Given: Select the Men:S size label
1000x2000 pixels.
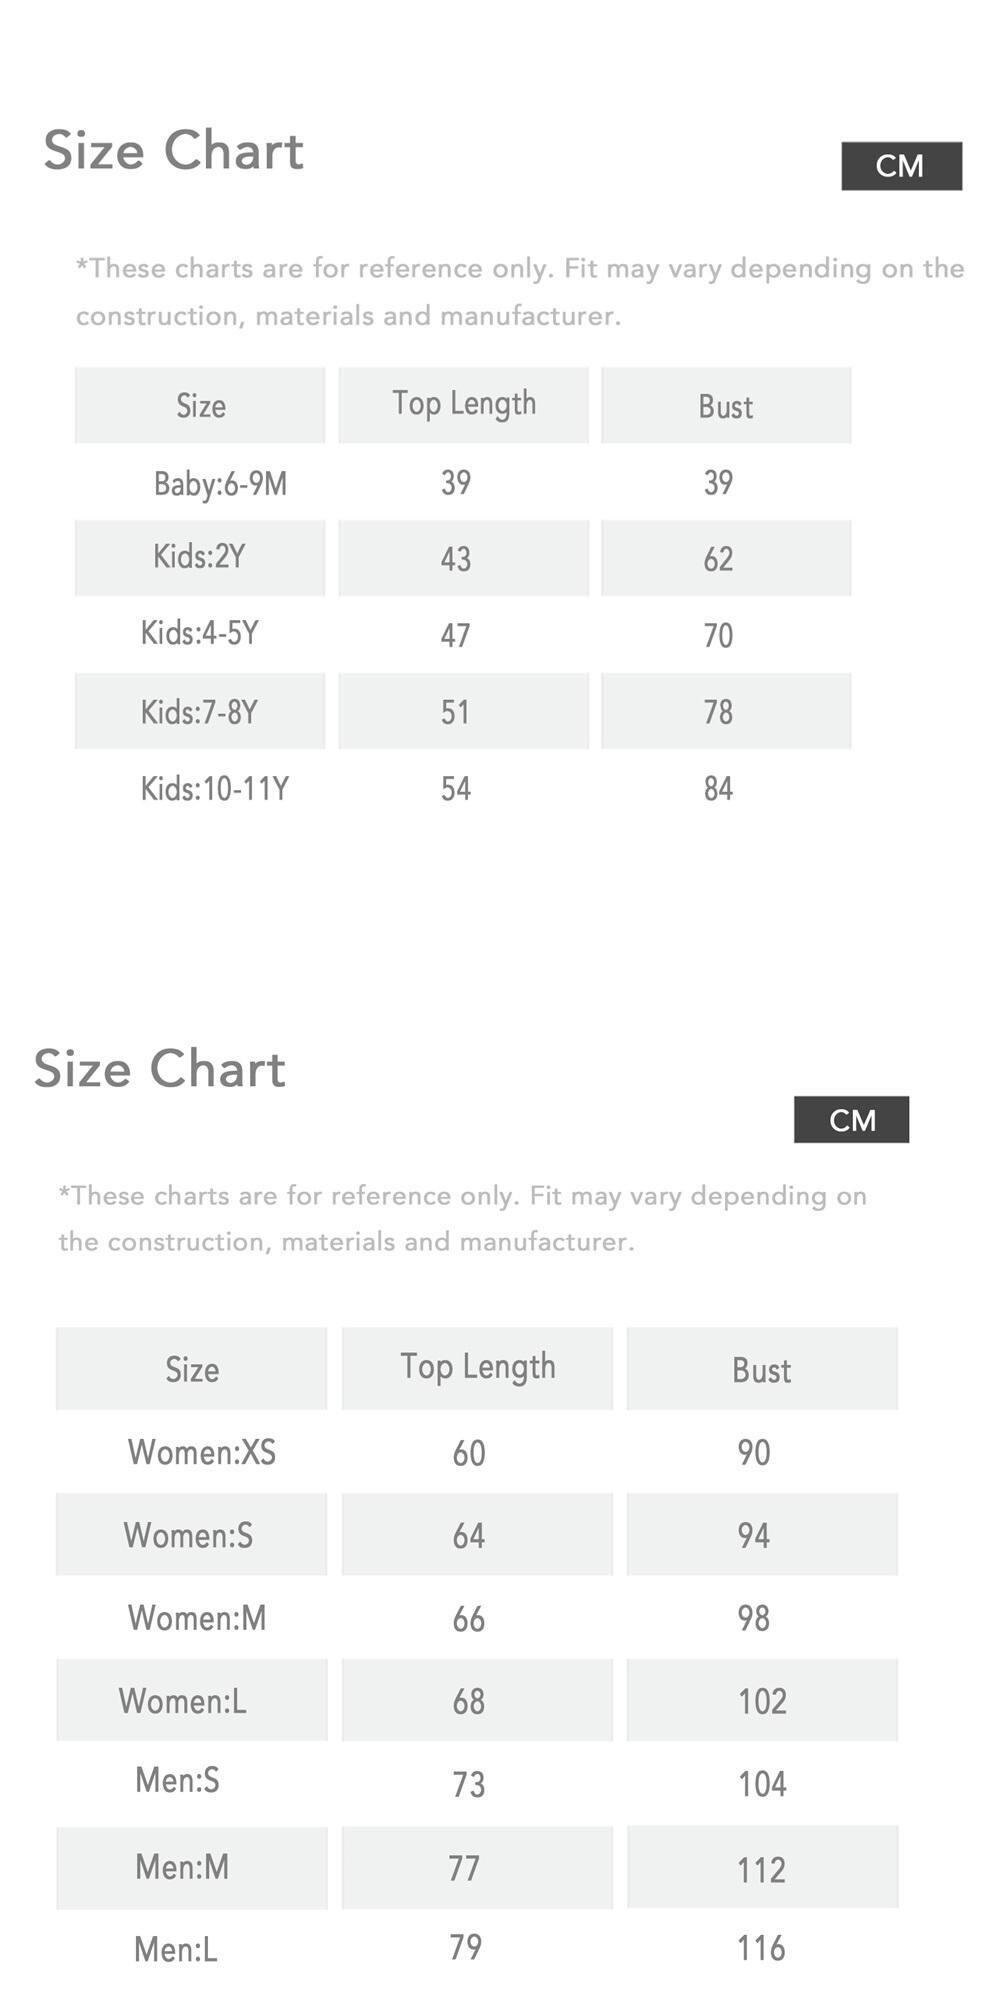Looking at the screenshot, I should click(177, 1781).
